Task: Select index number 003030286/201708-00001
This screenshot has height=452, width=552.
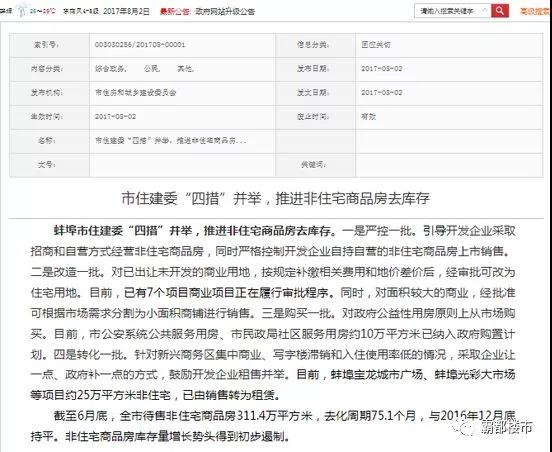Action: [x=140, y=45]
